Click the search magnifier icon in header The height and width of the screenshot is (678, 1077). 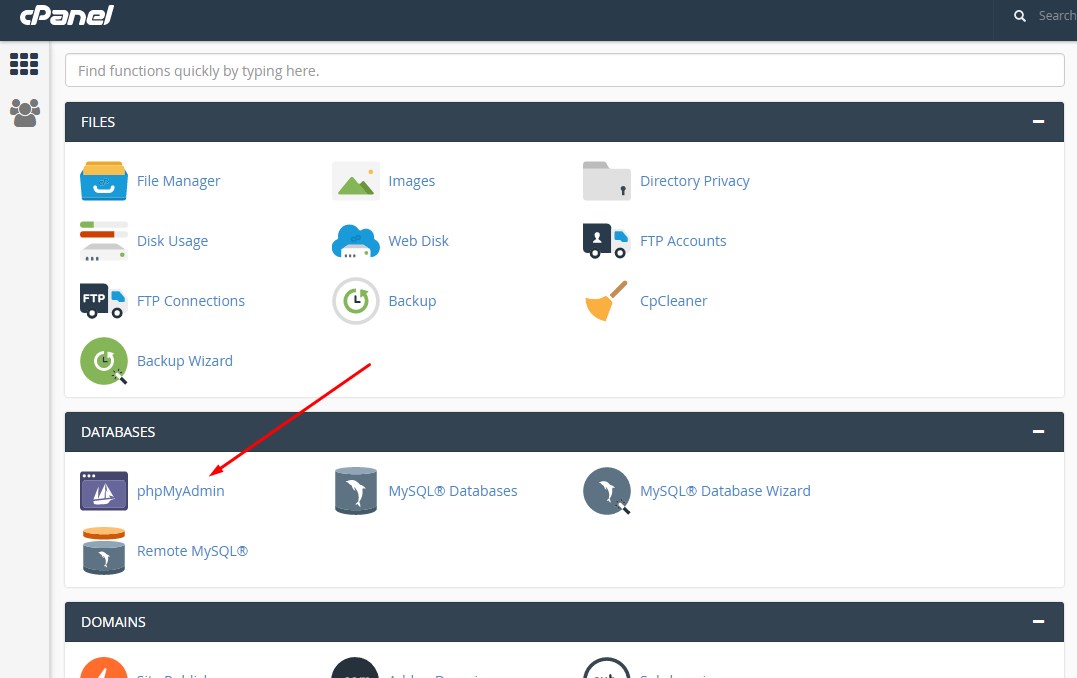point(1020,16)
